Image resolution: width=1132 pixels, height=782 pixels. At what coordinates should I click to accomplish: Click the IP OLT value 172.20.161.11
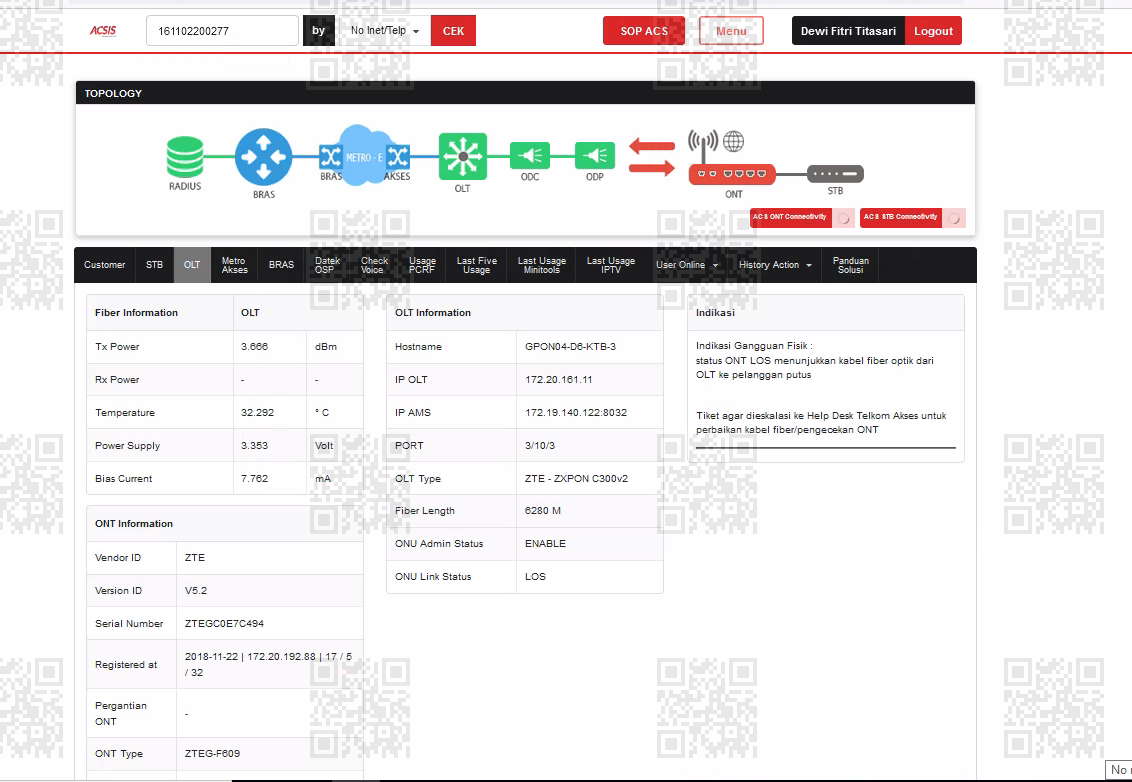[559, 380]
